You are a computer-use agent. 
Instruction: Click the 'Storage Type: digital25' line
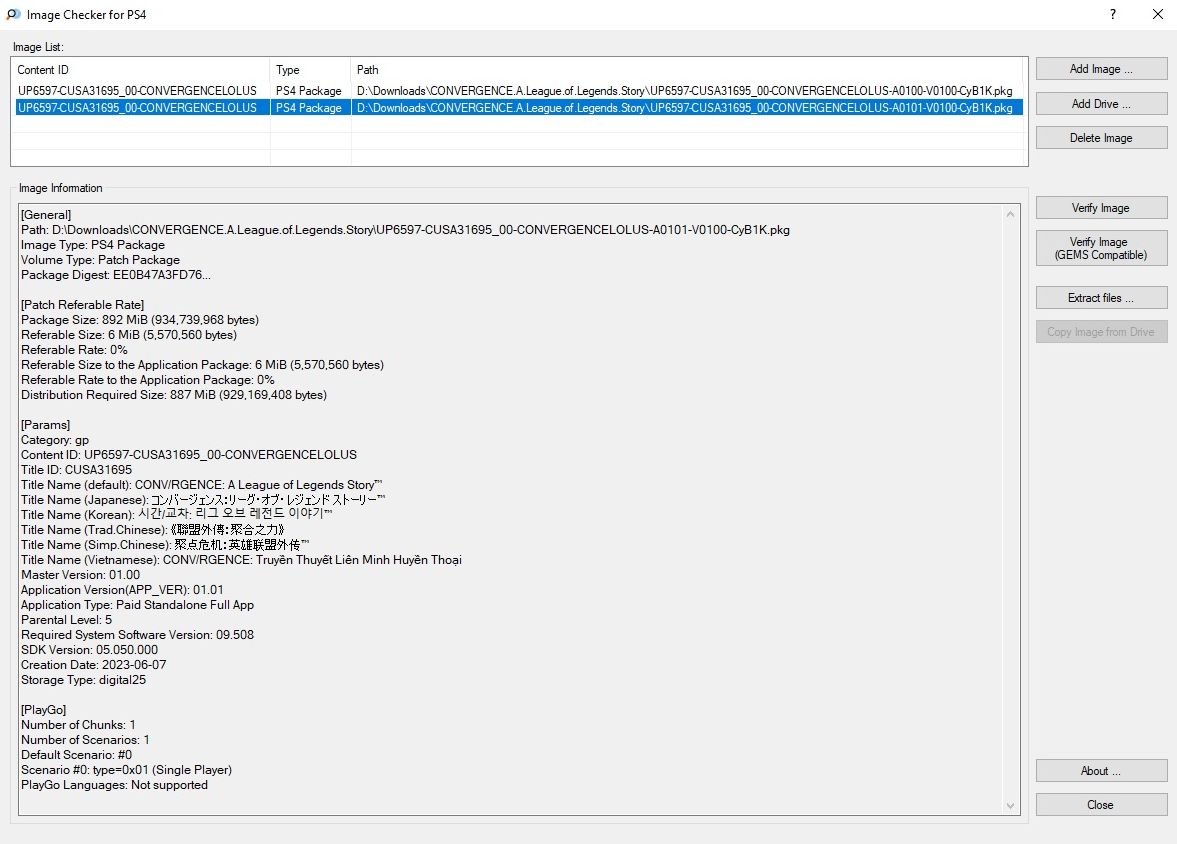coord(83,680)
